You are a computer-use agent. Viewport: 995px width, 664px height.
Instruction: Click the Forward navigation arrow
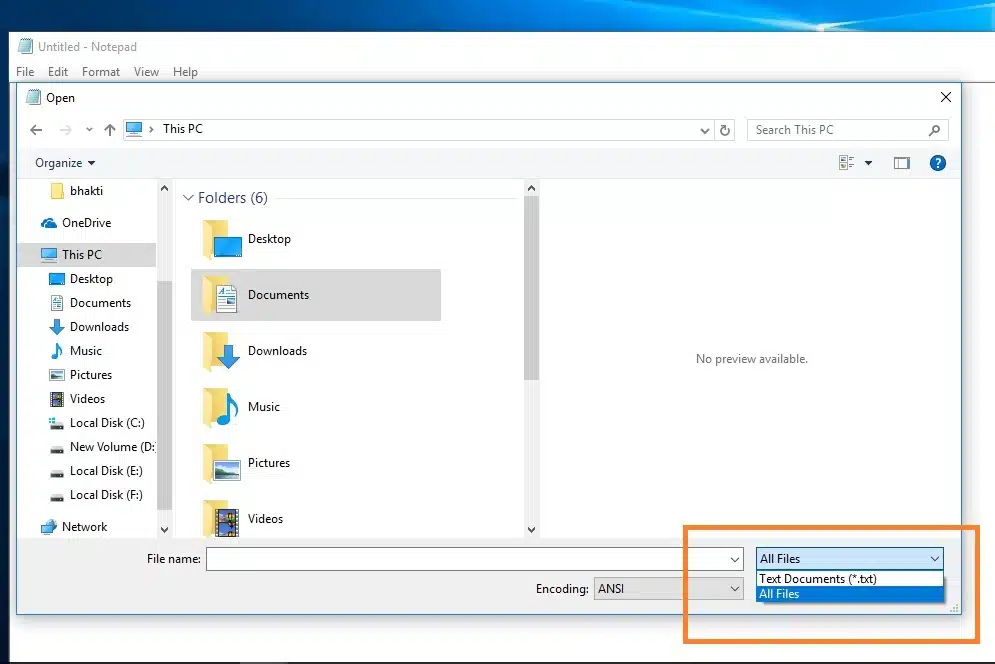click(x=65, y=130)
